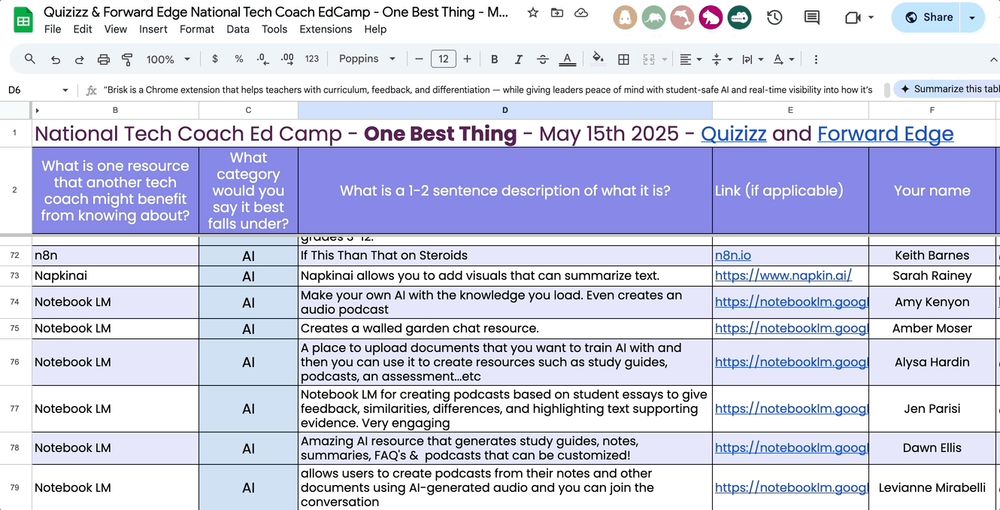Open the Extensions menu
Screen dimensions: 1000x510
pos(326,29)
